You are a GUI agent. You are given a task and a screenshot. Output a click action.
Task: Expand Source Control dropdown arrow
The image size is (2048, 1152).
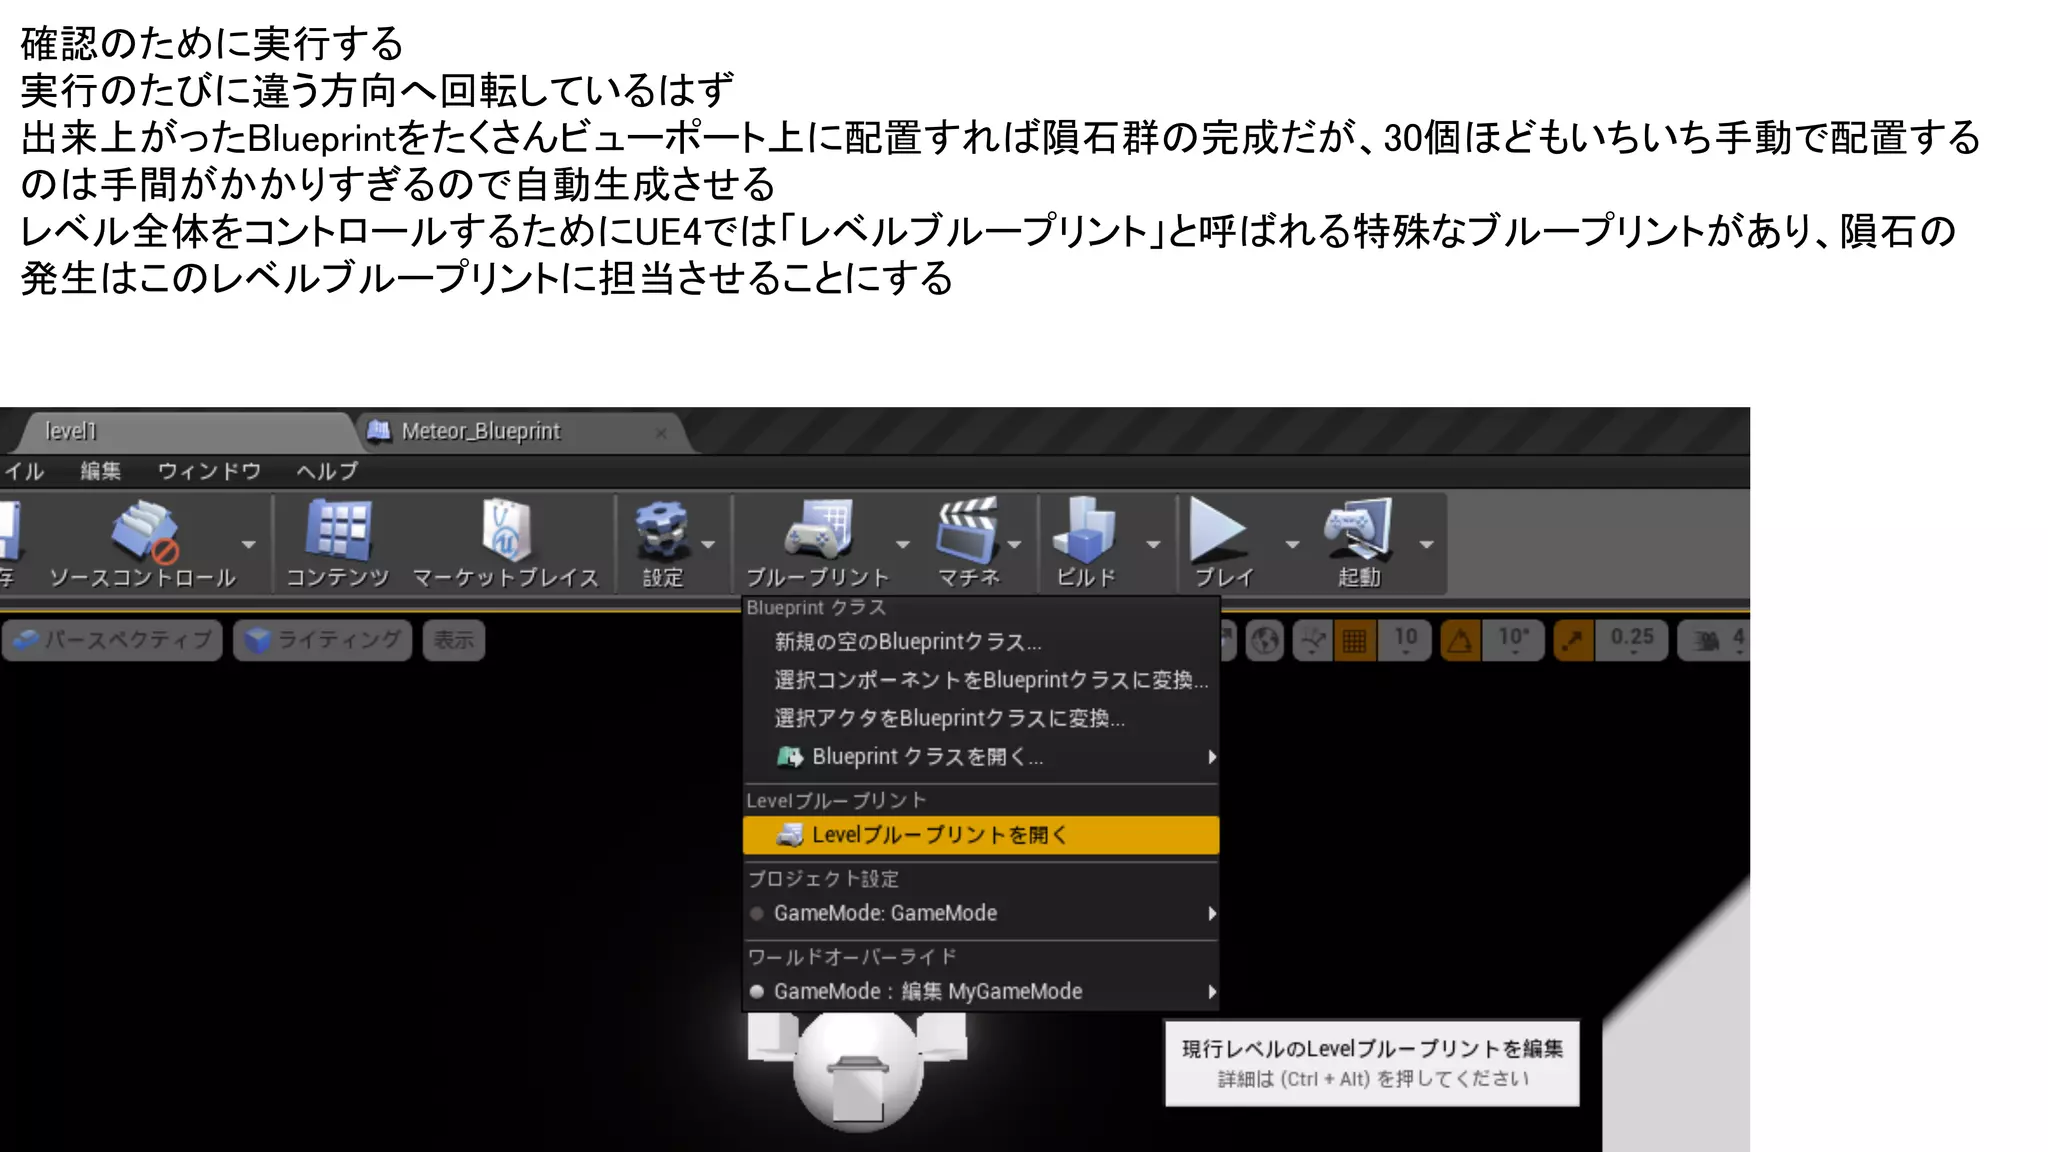point(249,545)
